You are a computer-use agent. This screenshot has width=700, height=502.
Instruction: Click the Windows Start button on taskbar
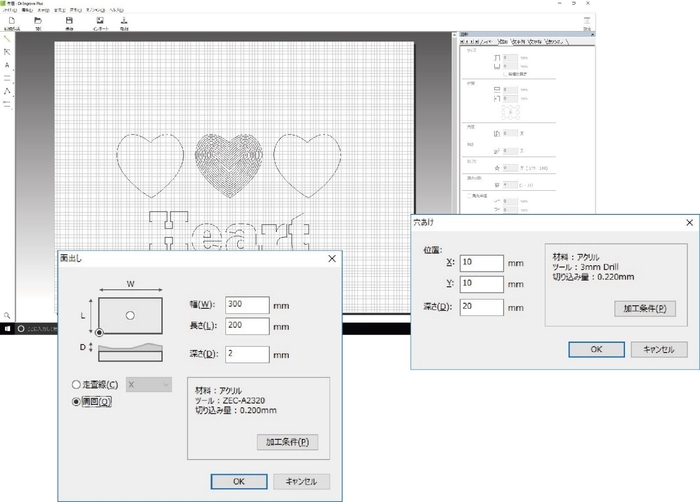coord(7,328)
